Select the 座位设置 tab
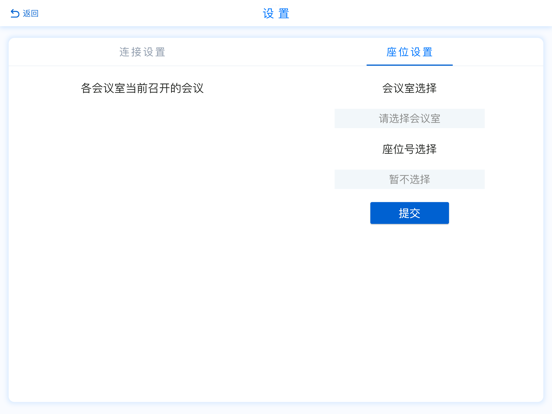552x414 pixels. point(409,52)
